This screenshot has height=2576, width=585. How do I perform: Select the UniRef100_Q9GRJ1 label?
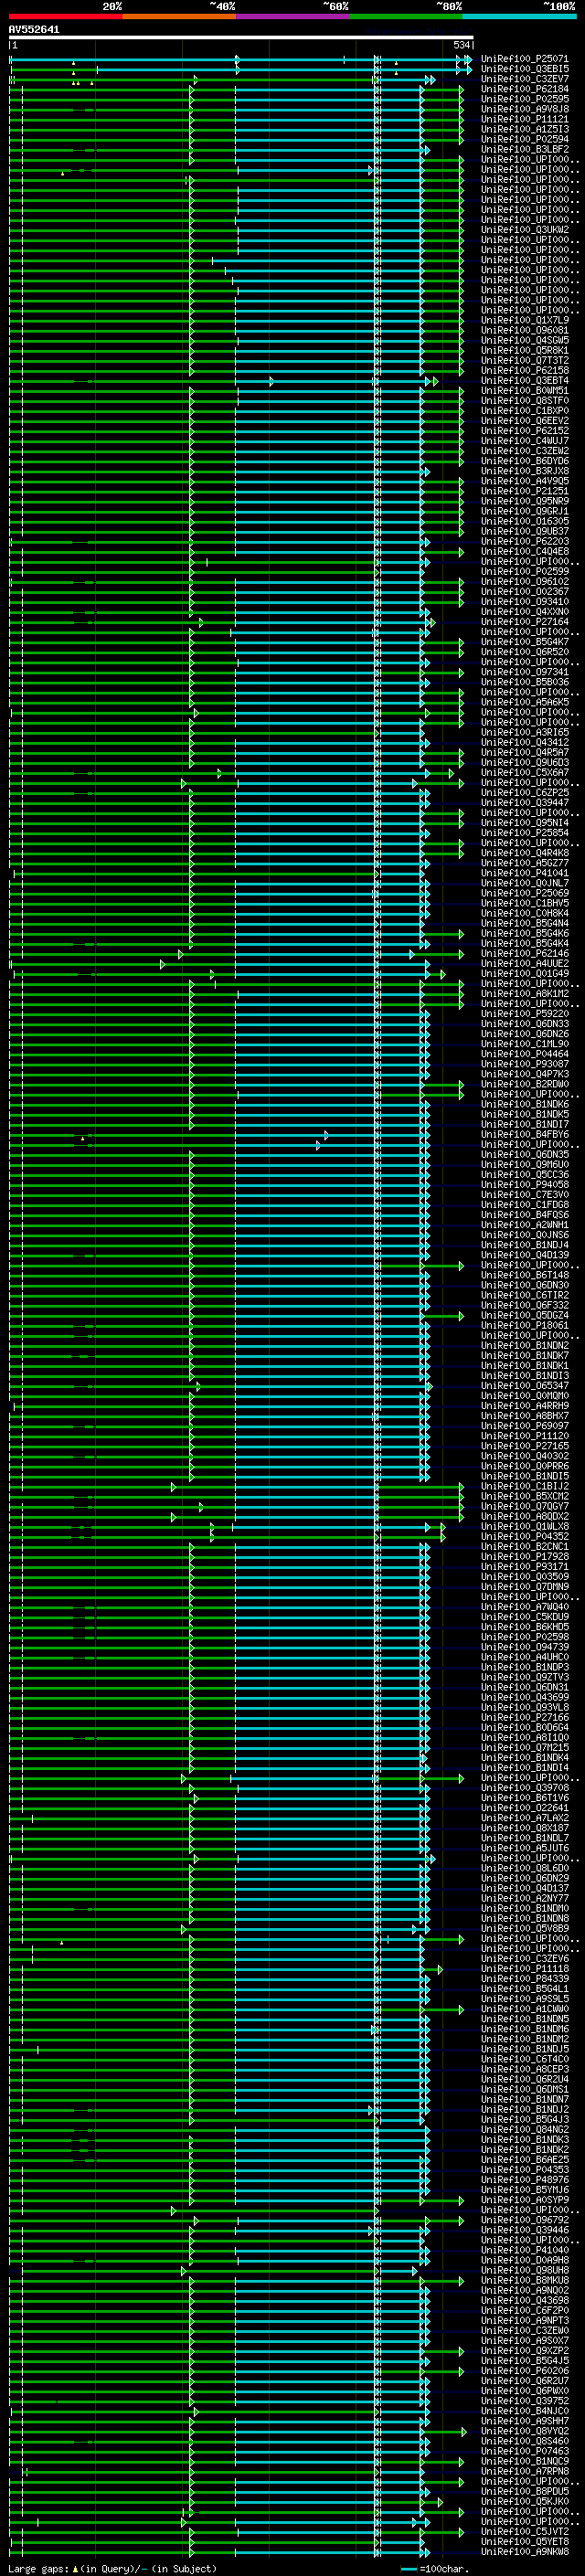[x=524, y=511]
